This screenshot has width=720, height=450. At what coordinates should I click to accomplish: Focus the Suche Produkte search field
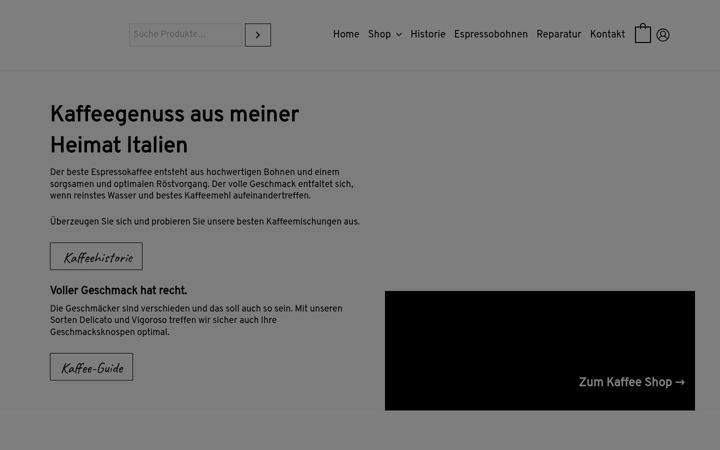point(185,35)
